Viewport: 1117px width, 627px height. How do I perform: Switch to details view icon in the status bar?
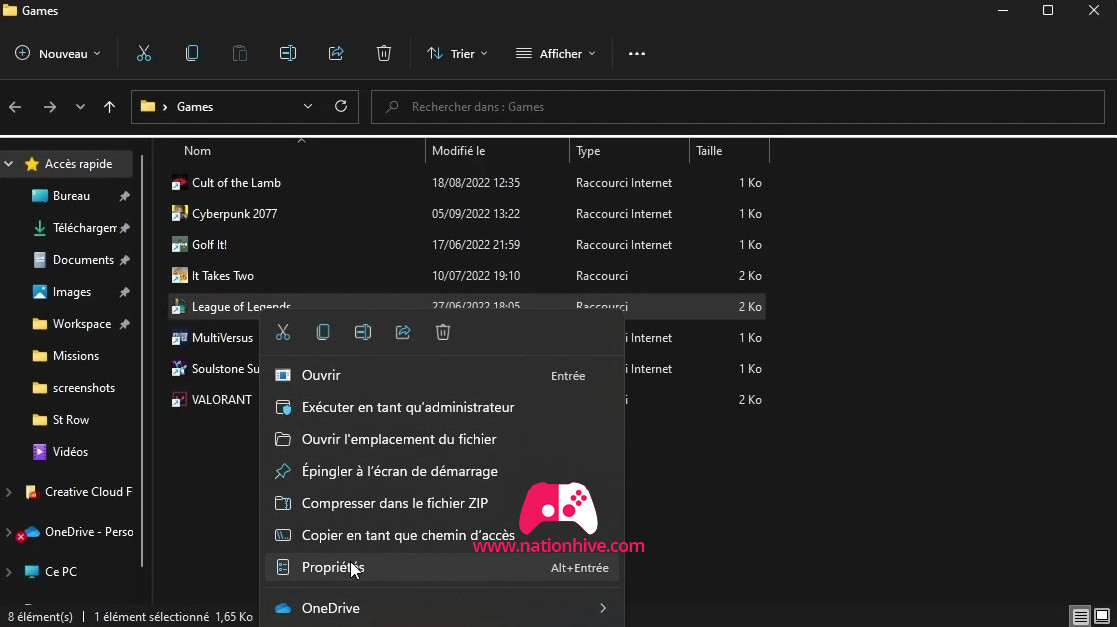pos(1081,616)
